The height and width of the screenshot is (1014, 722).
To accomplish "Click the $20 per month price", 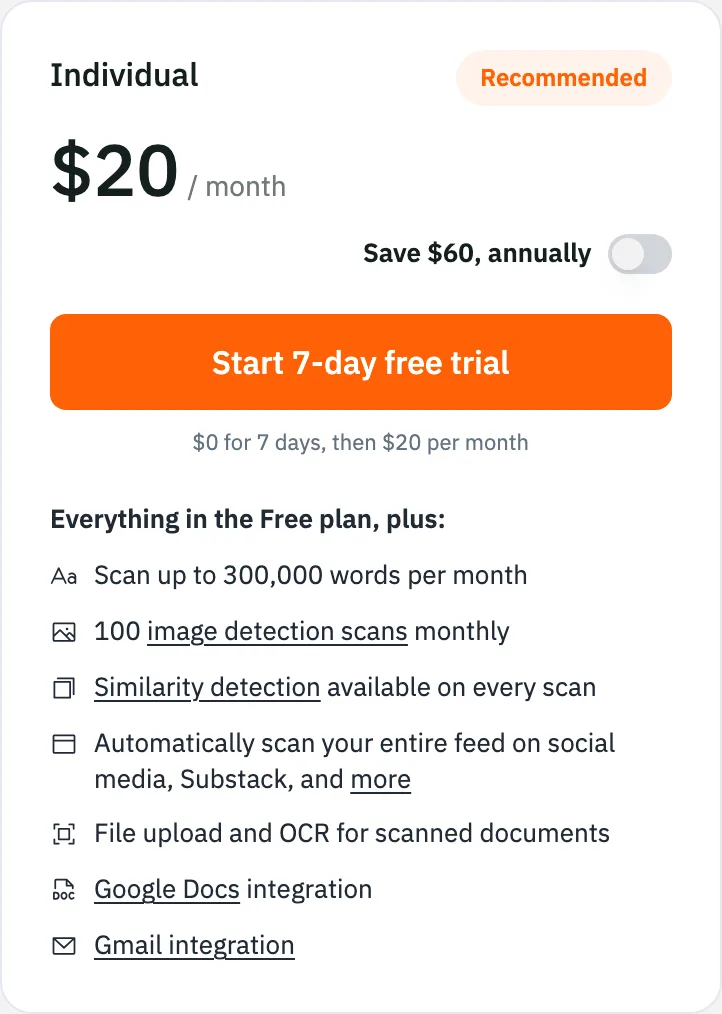I will click(x=169, y=171).
